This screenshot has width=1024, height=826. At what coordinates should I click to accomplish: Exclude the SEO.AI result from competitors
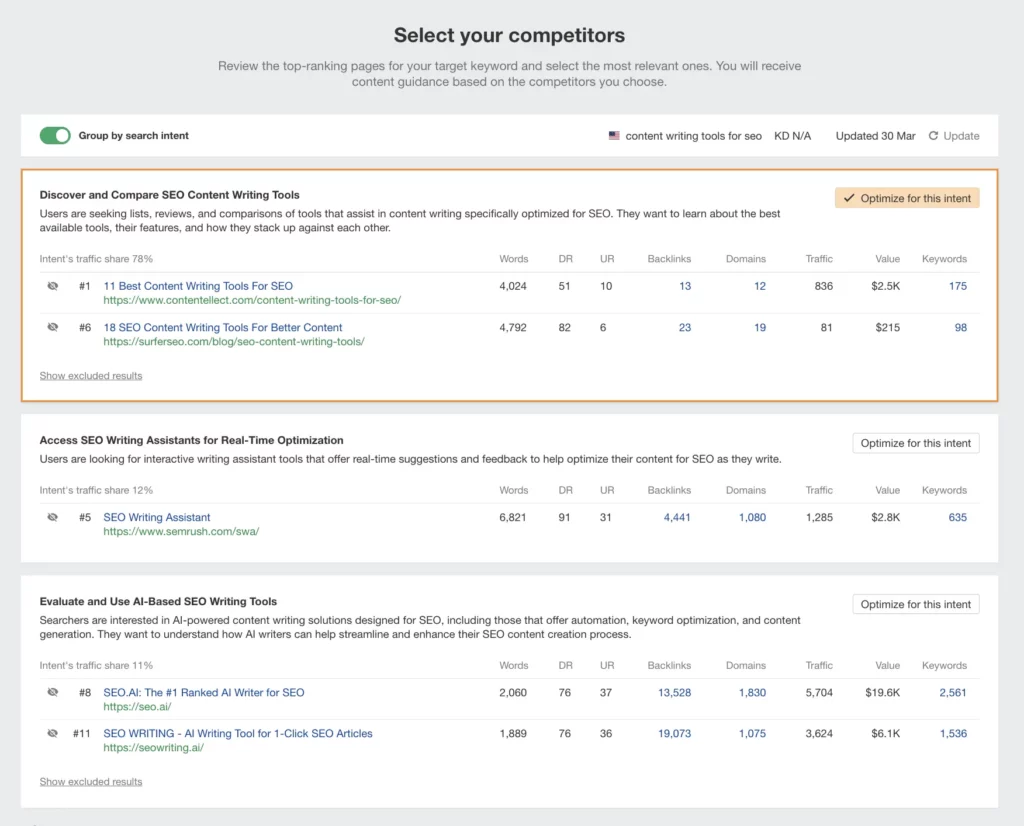pos(52,692)
